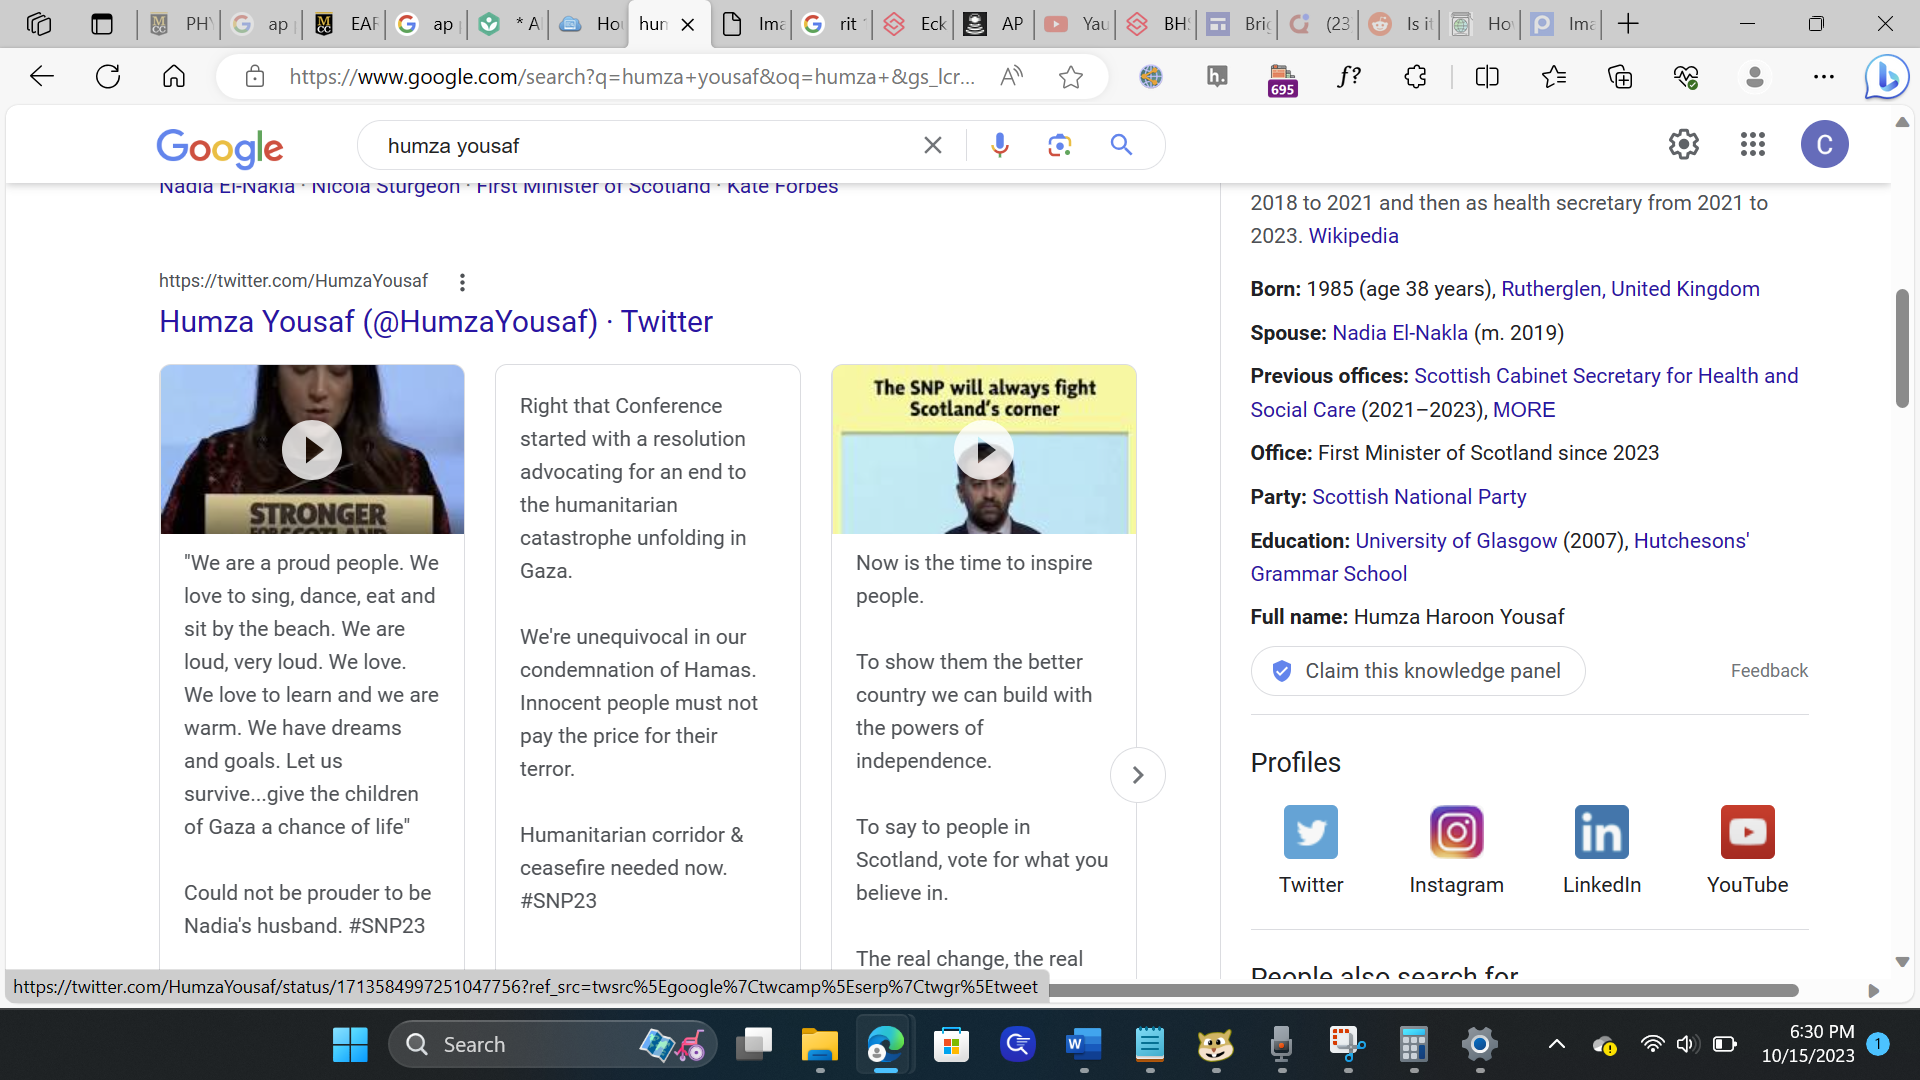Open the Instagram profile icon

click(1456, 832)
